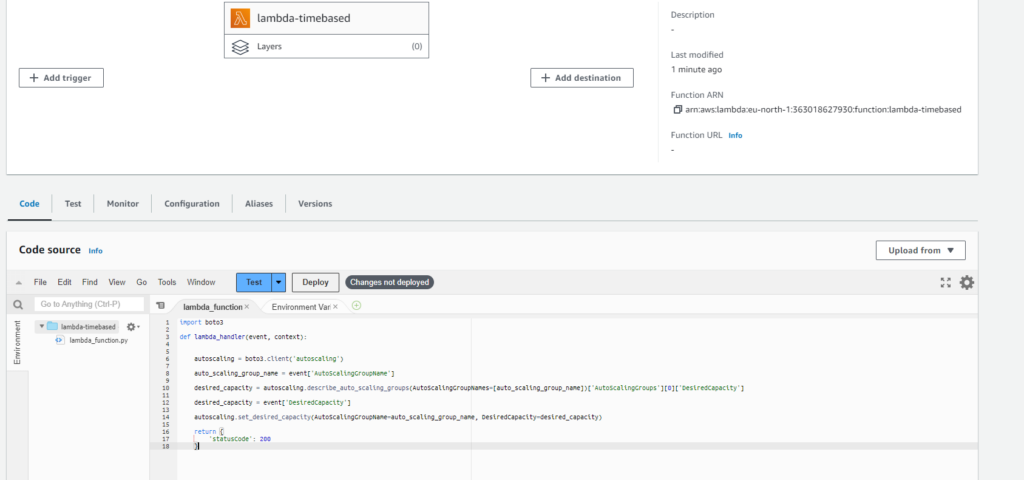Switch to the Monitor tab
Image resolution: width=1024 pixels, height=480 pixels.
[123, 204]
